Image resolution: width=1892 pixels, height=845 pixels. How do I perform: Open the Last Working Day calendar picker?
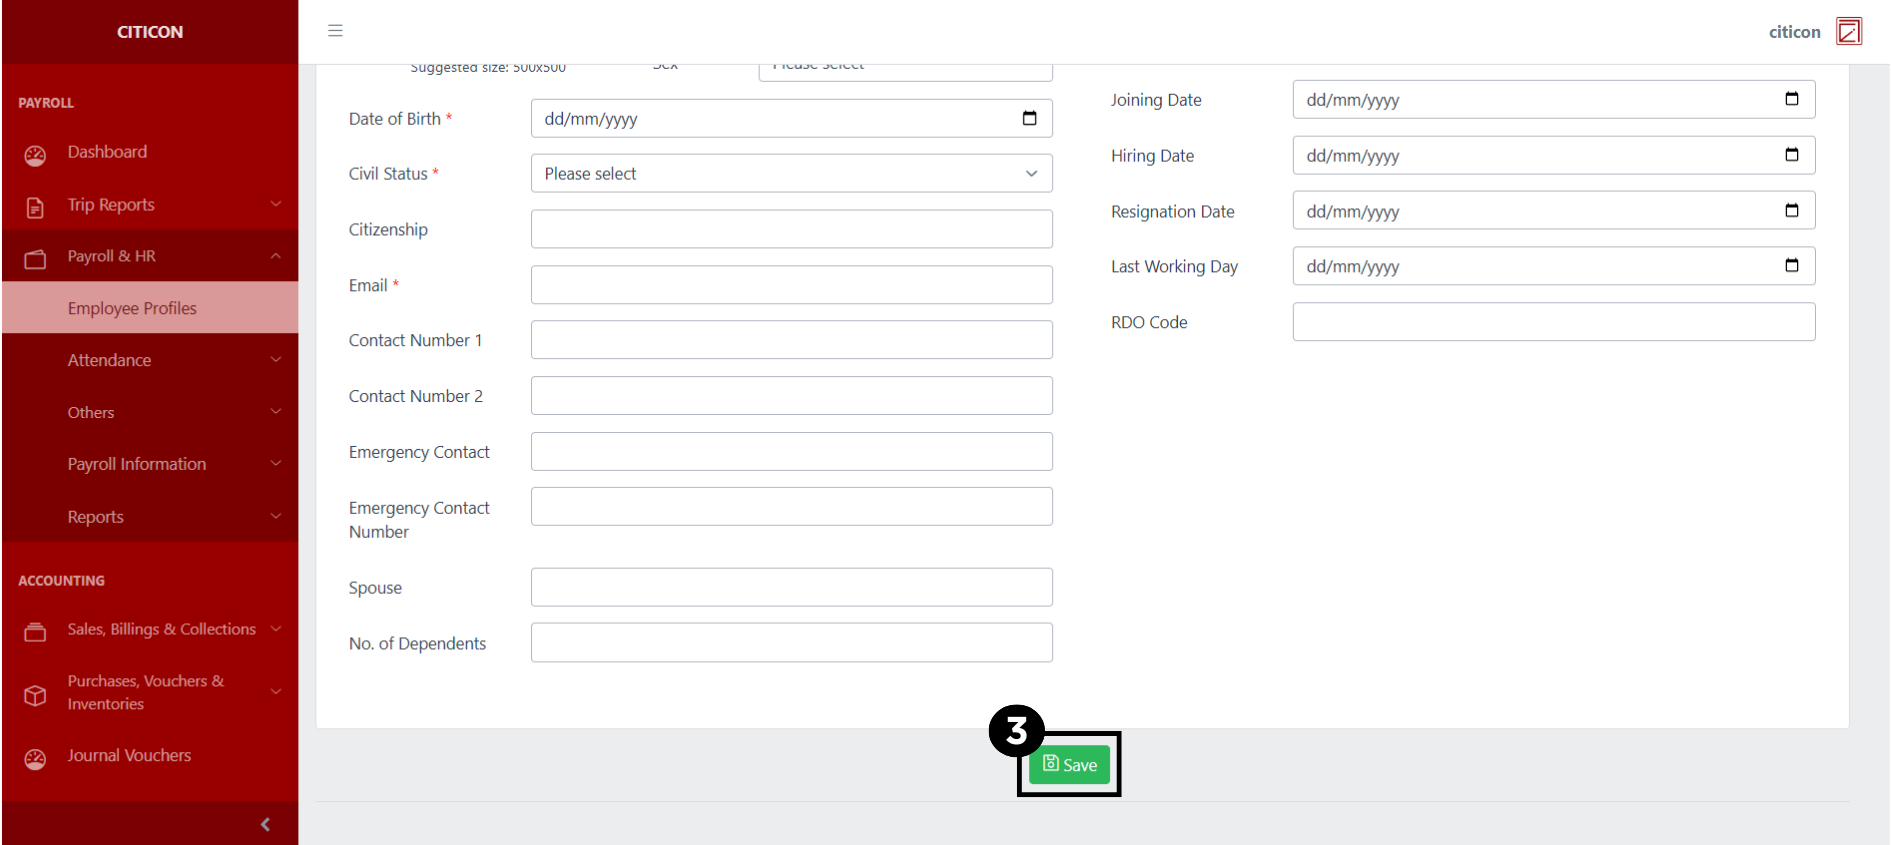1791,266
